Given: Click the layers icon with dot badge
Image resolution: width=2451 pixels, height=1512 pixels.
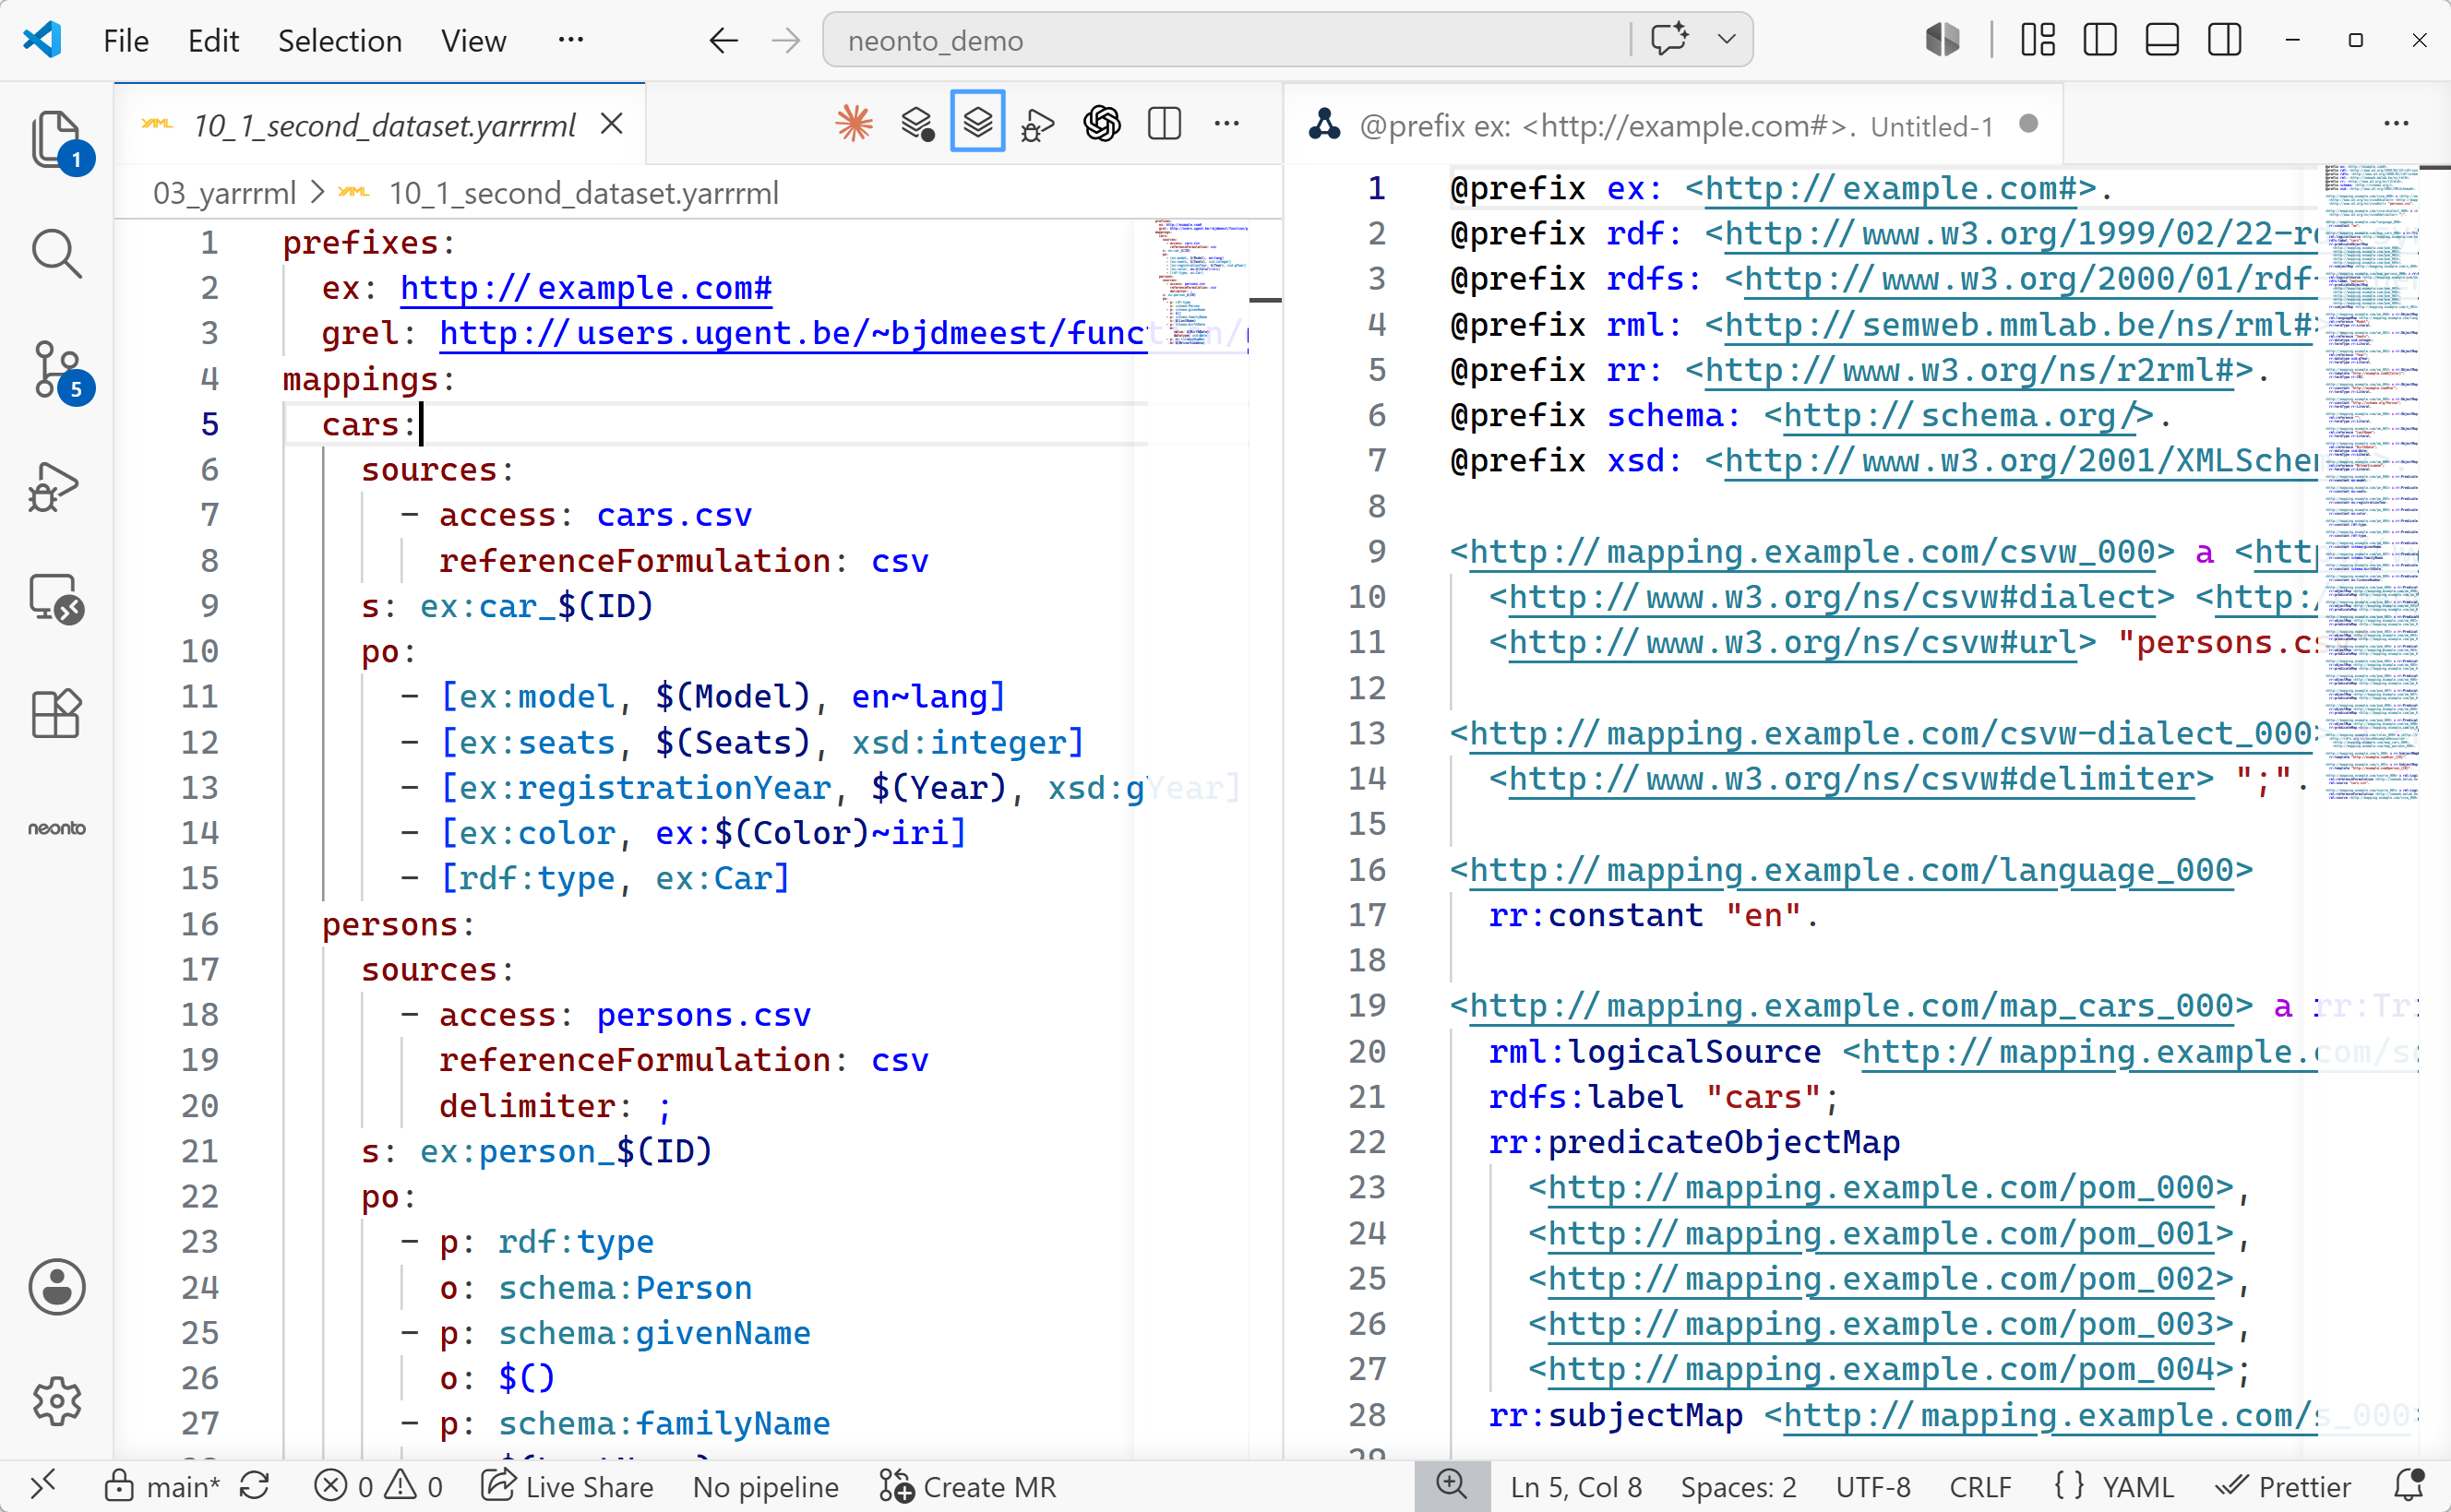Looking at the screenshot, I should [916, 124].
